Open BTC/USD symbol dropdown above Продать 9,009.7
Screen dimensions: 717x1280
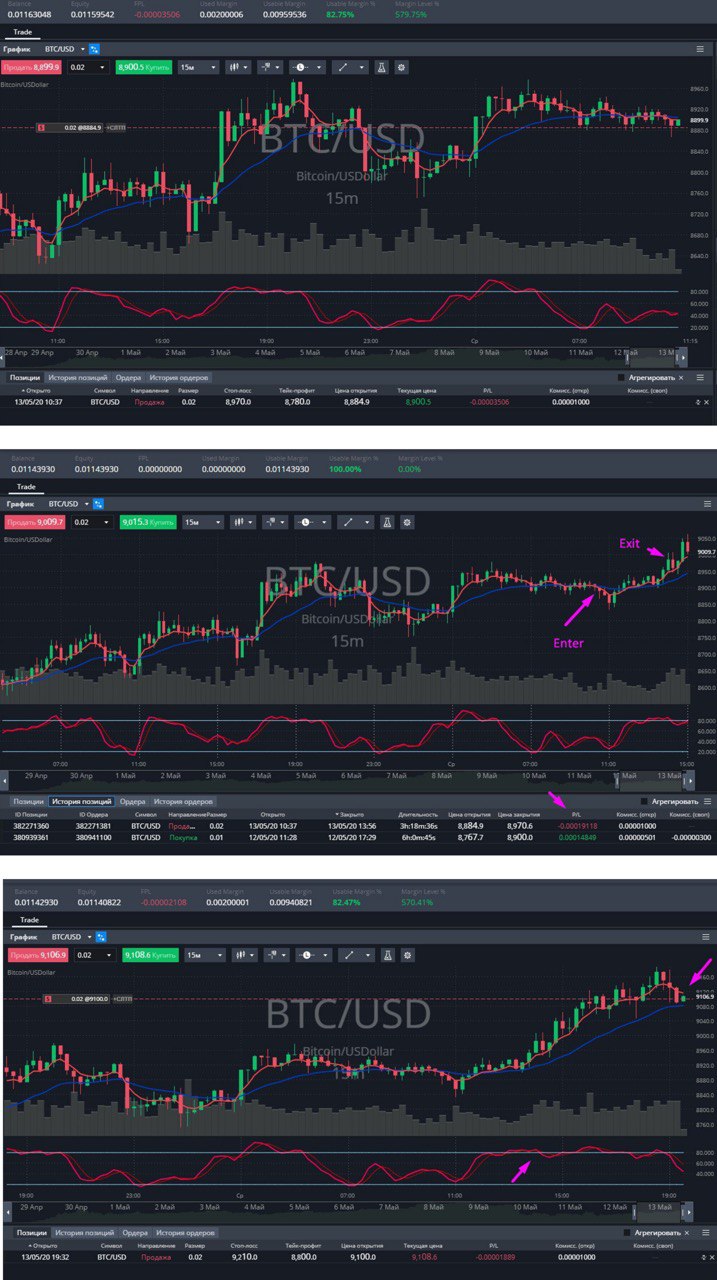[x=70, y=503]
